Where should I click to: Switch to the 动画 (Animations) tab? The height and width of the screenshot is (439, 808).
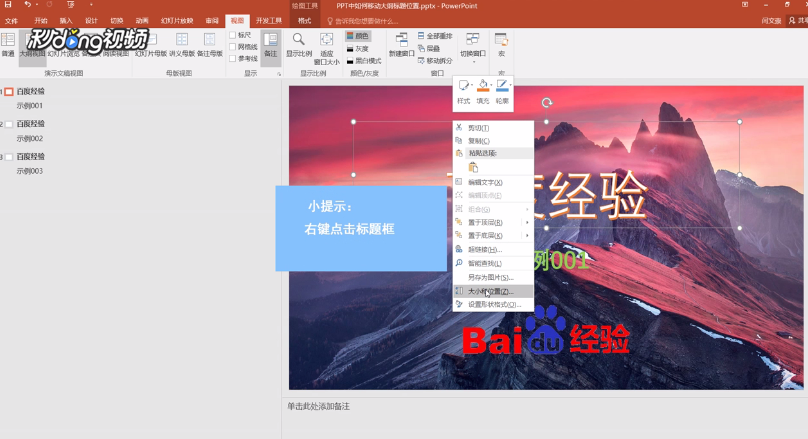point(142,21)
